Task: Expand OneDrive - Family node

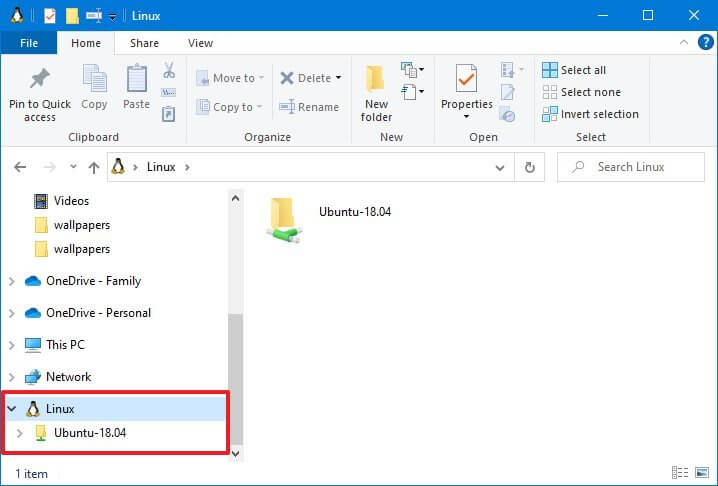Action: [x=12, y=281]
